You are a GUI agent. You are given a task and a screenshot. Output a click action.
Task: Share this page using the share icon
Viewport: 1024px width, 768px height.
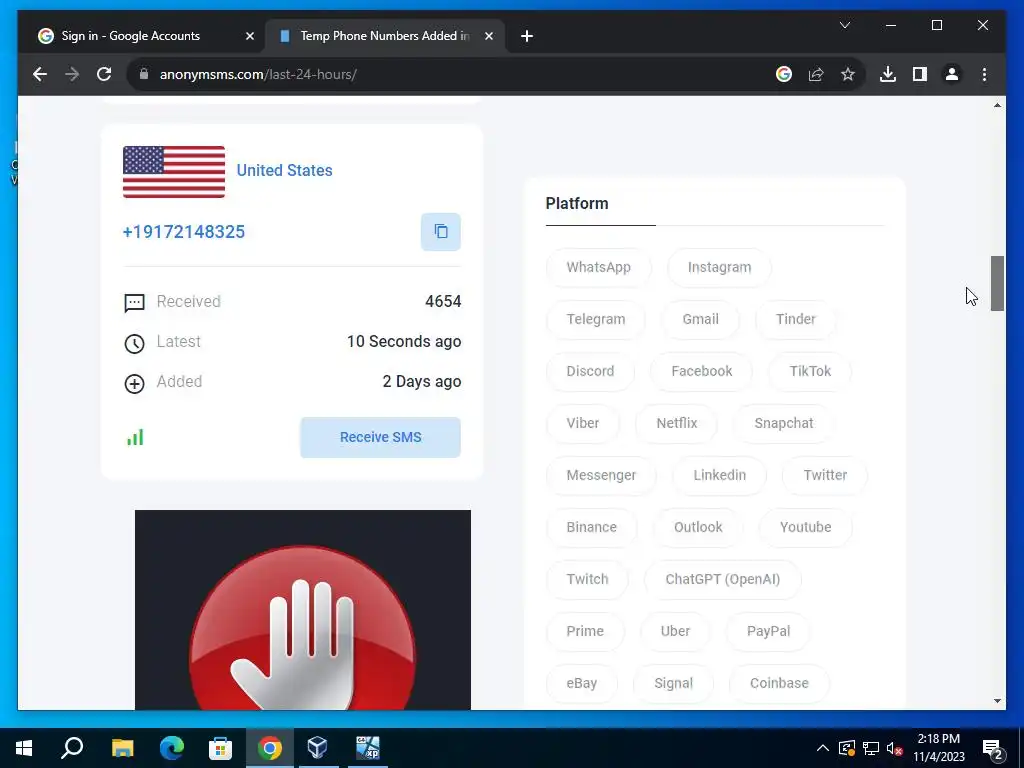tap(816, 74)
